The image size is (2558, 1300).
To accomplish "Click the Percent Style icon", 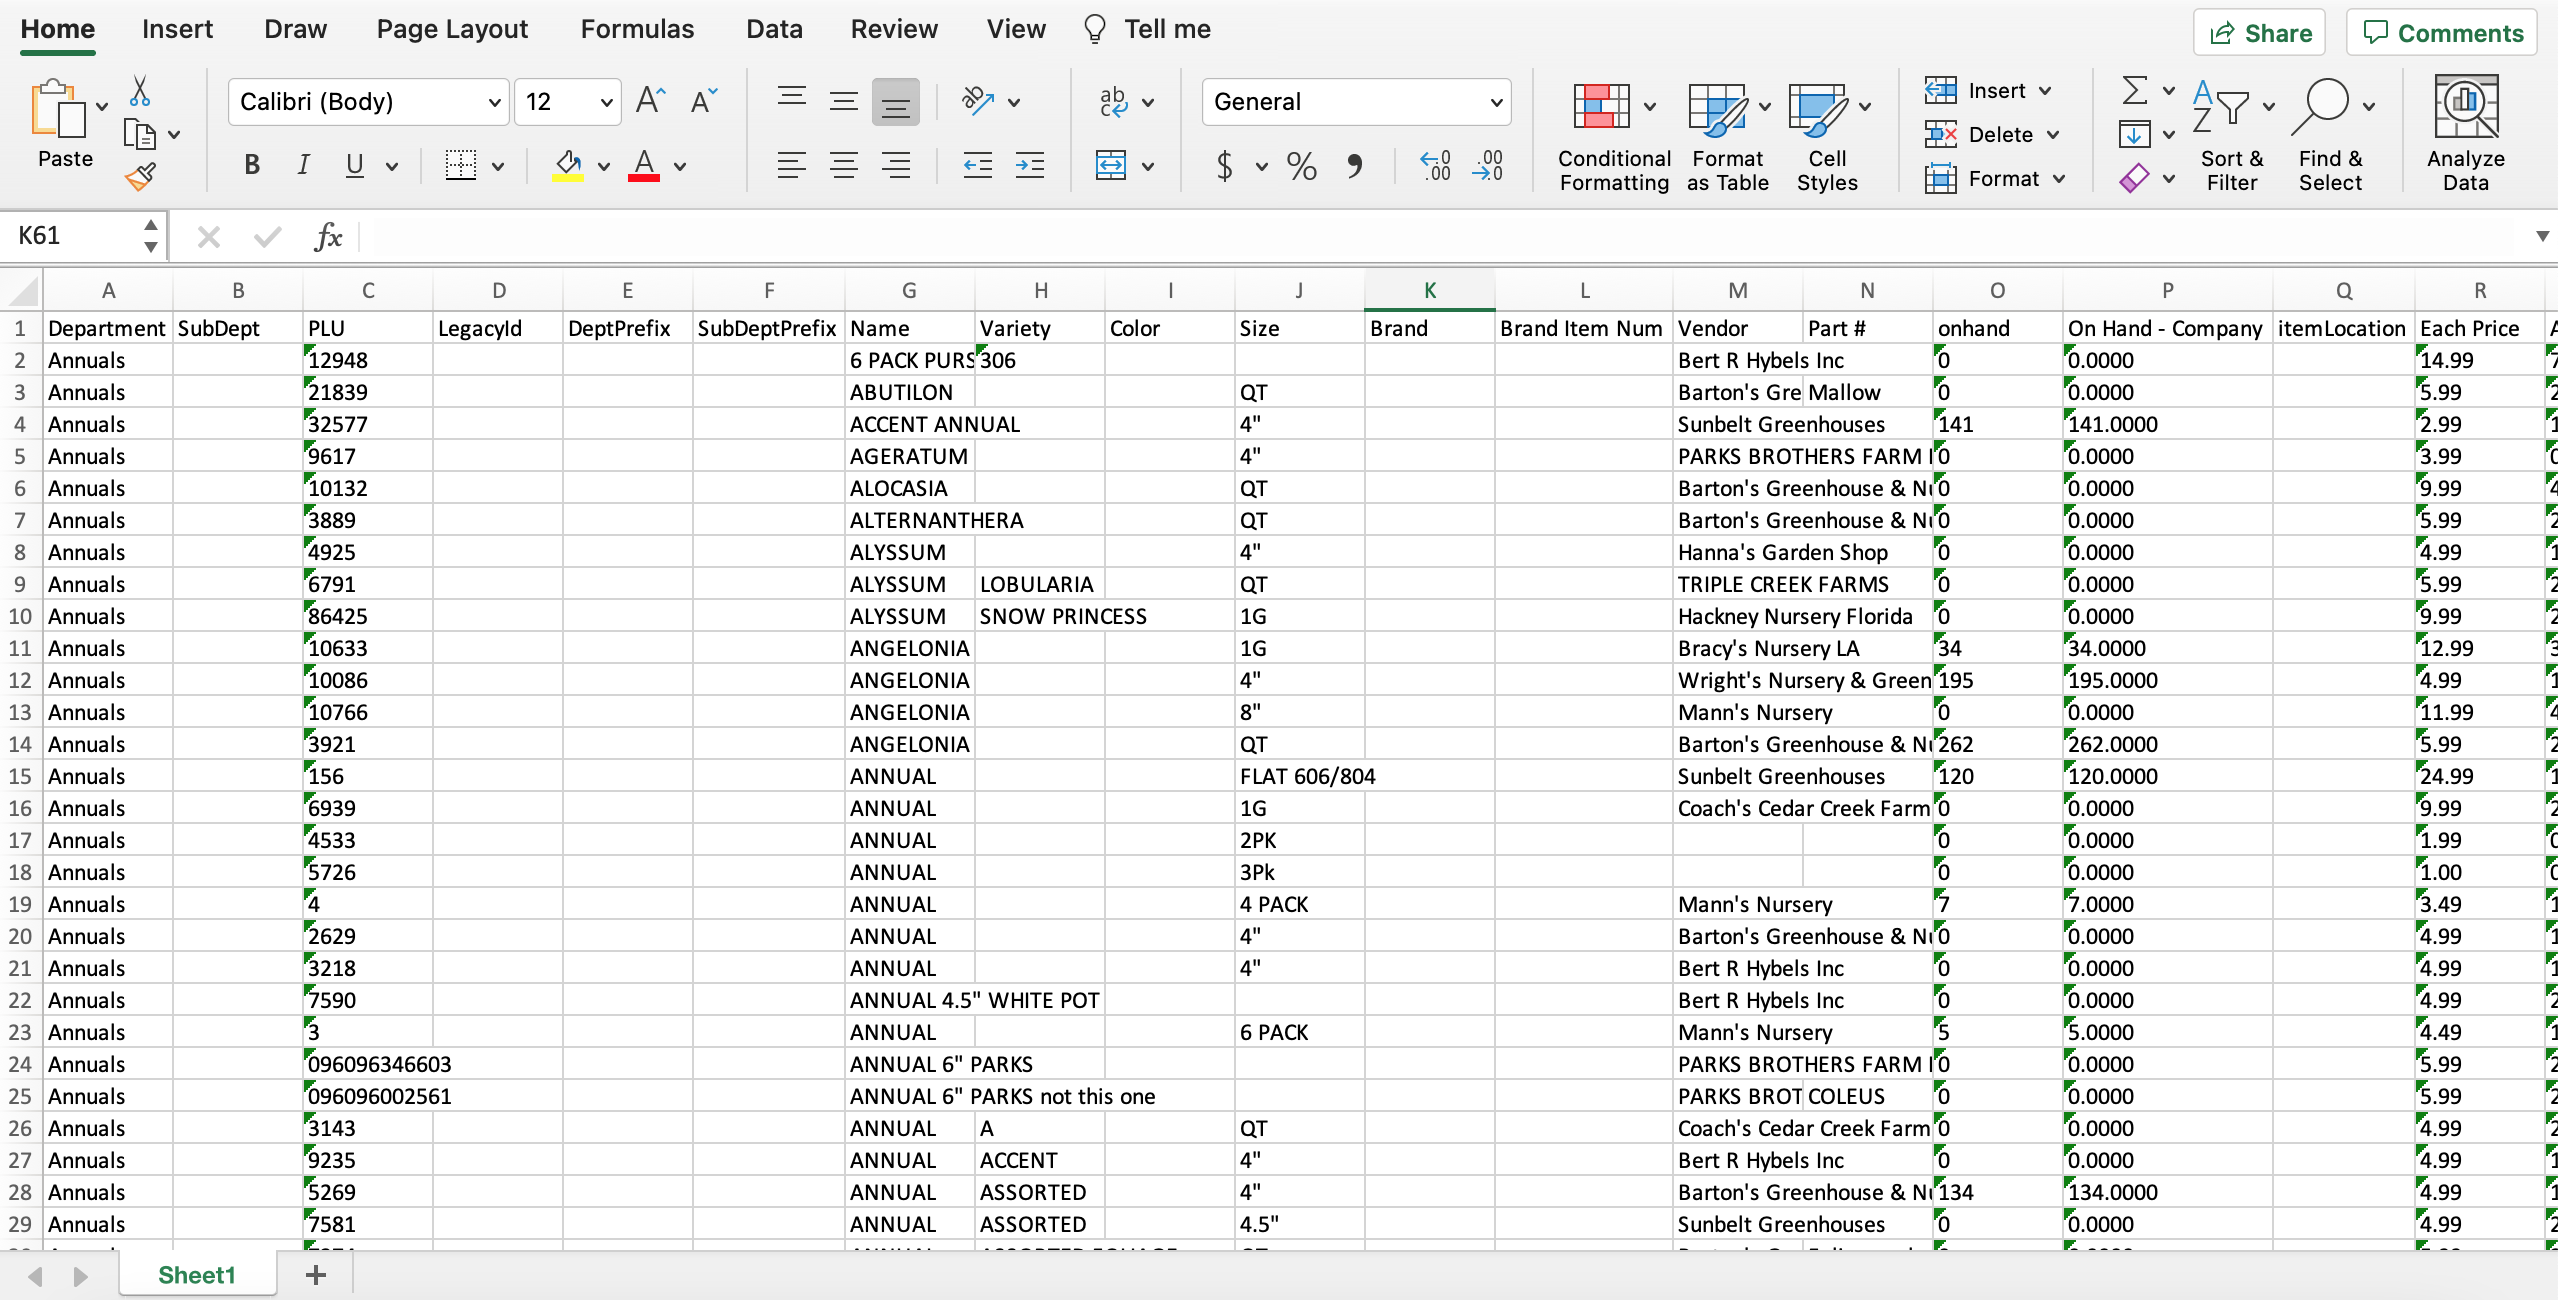I will pos(1301,165).
